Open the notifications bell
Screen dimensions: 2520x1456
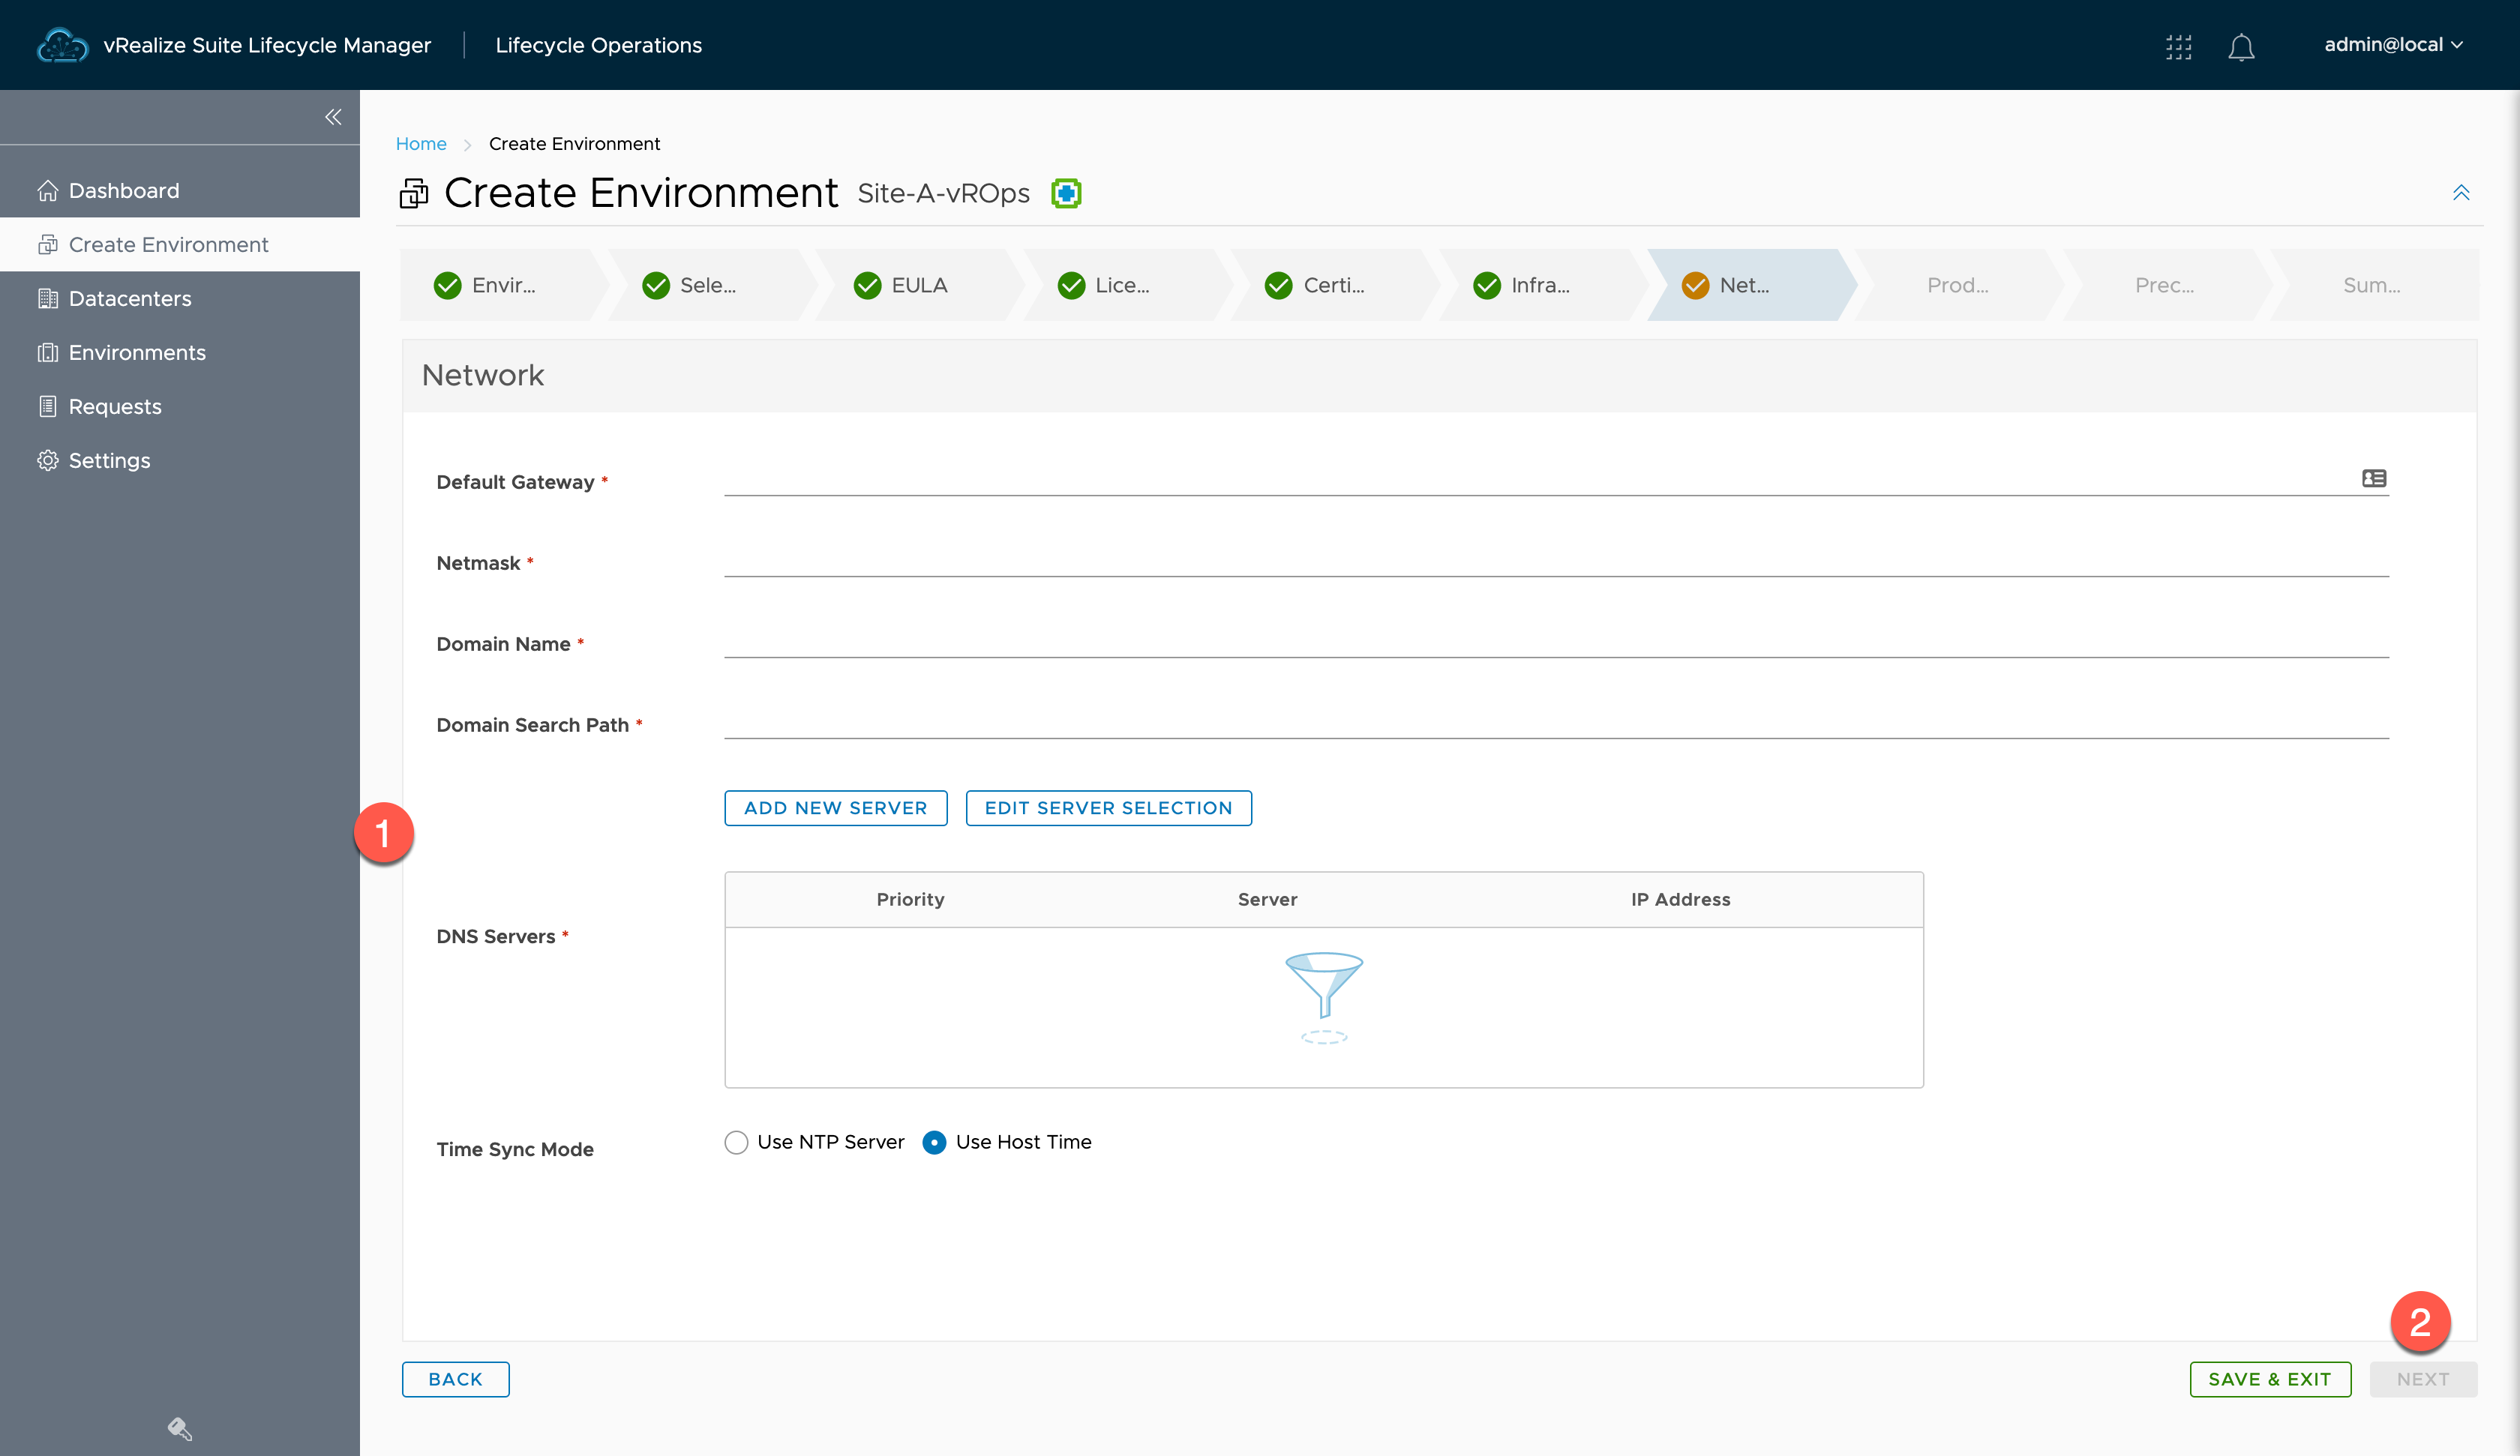pyautogui.click(x=2241, y=46)
